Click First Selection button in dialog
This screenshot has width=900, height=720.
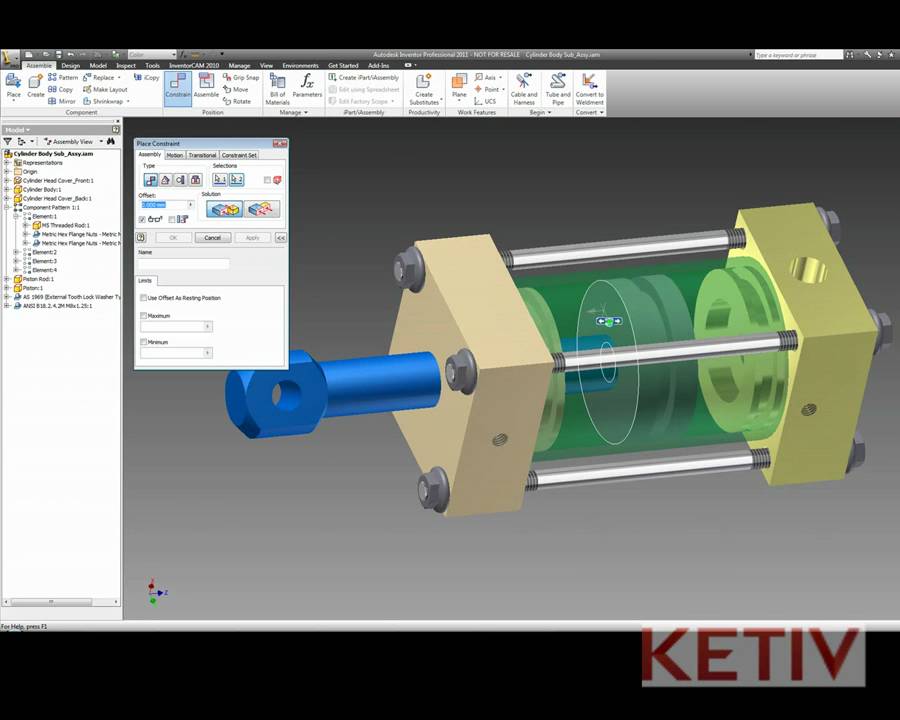[220, 180]
